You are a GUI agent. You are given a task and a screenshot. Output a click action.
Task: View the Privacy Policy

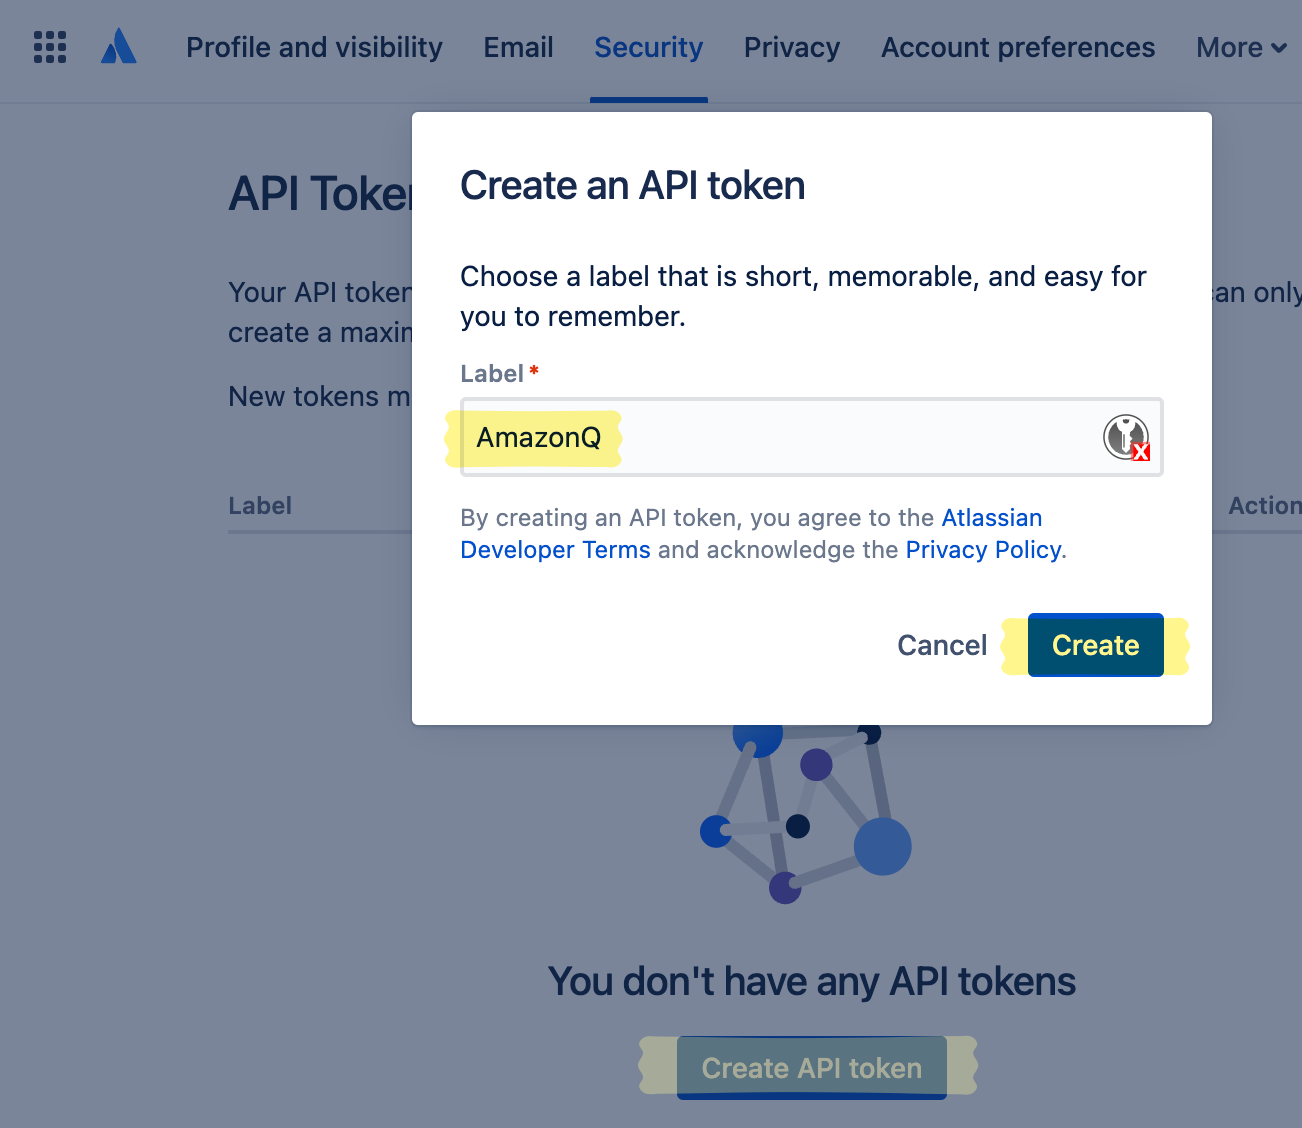[x=983, y=549]
